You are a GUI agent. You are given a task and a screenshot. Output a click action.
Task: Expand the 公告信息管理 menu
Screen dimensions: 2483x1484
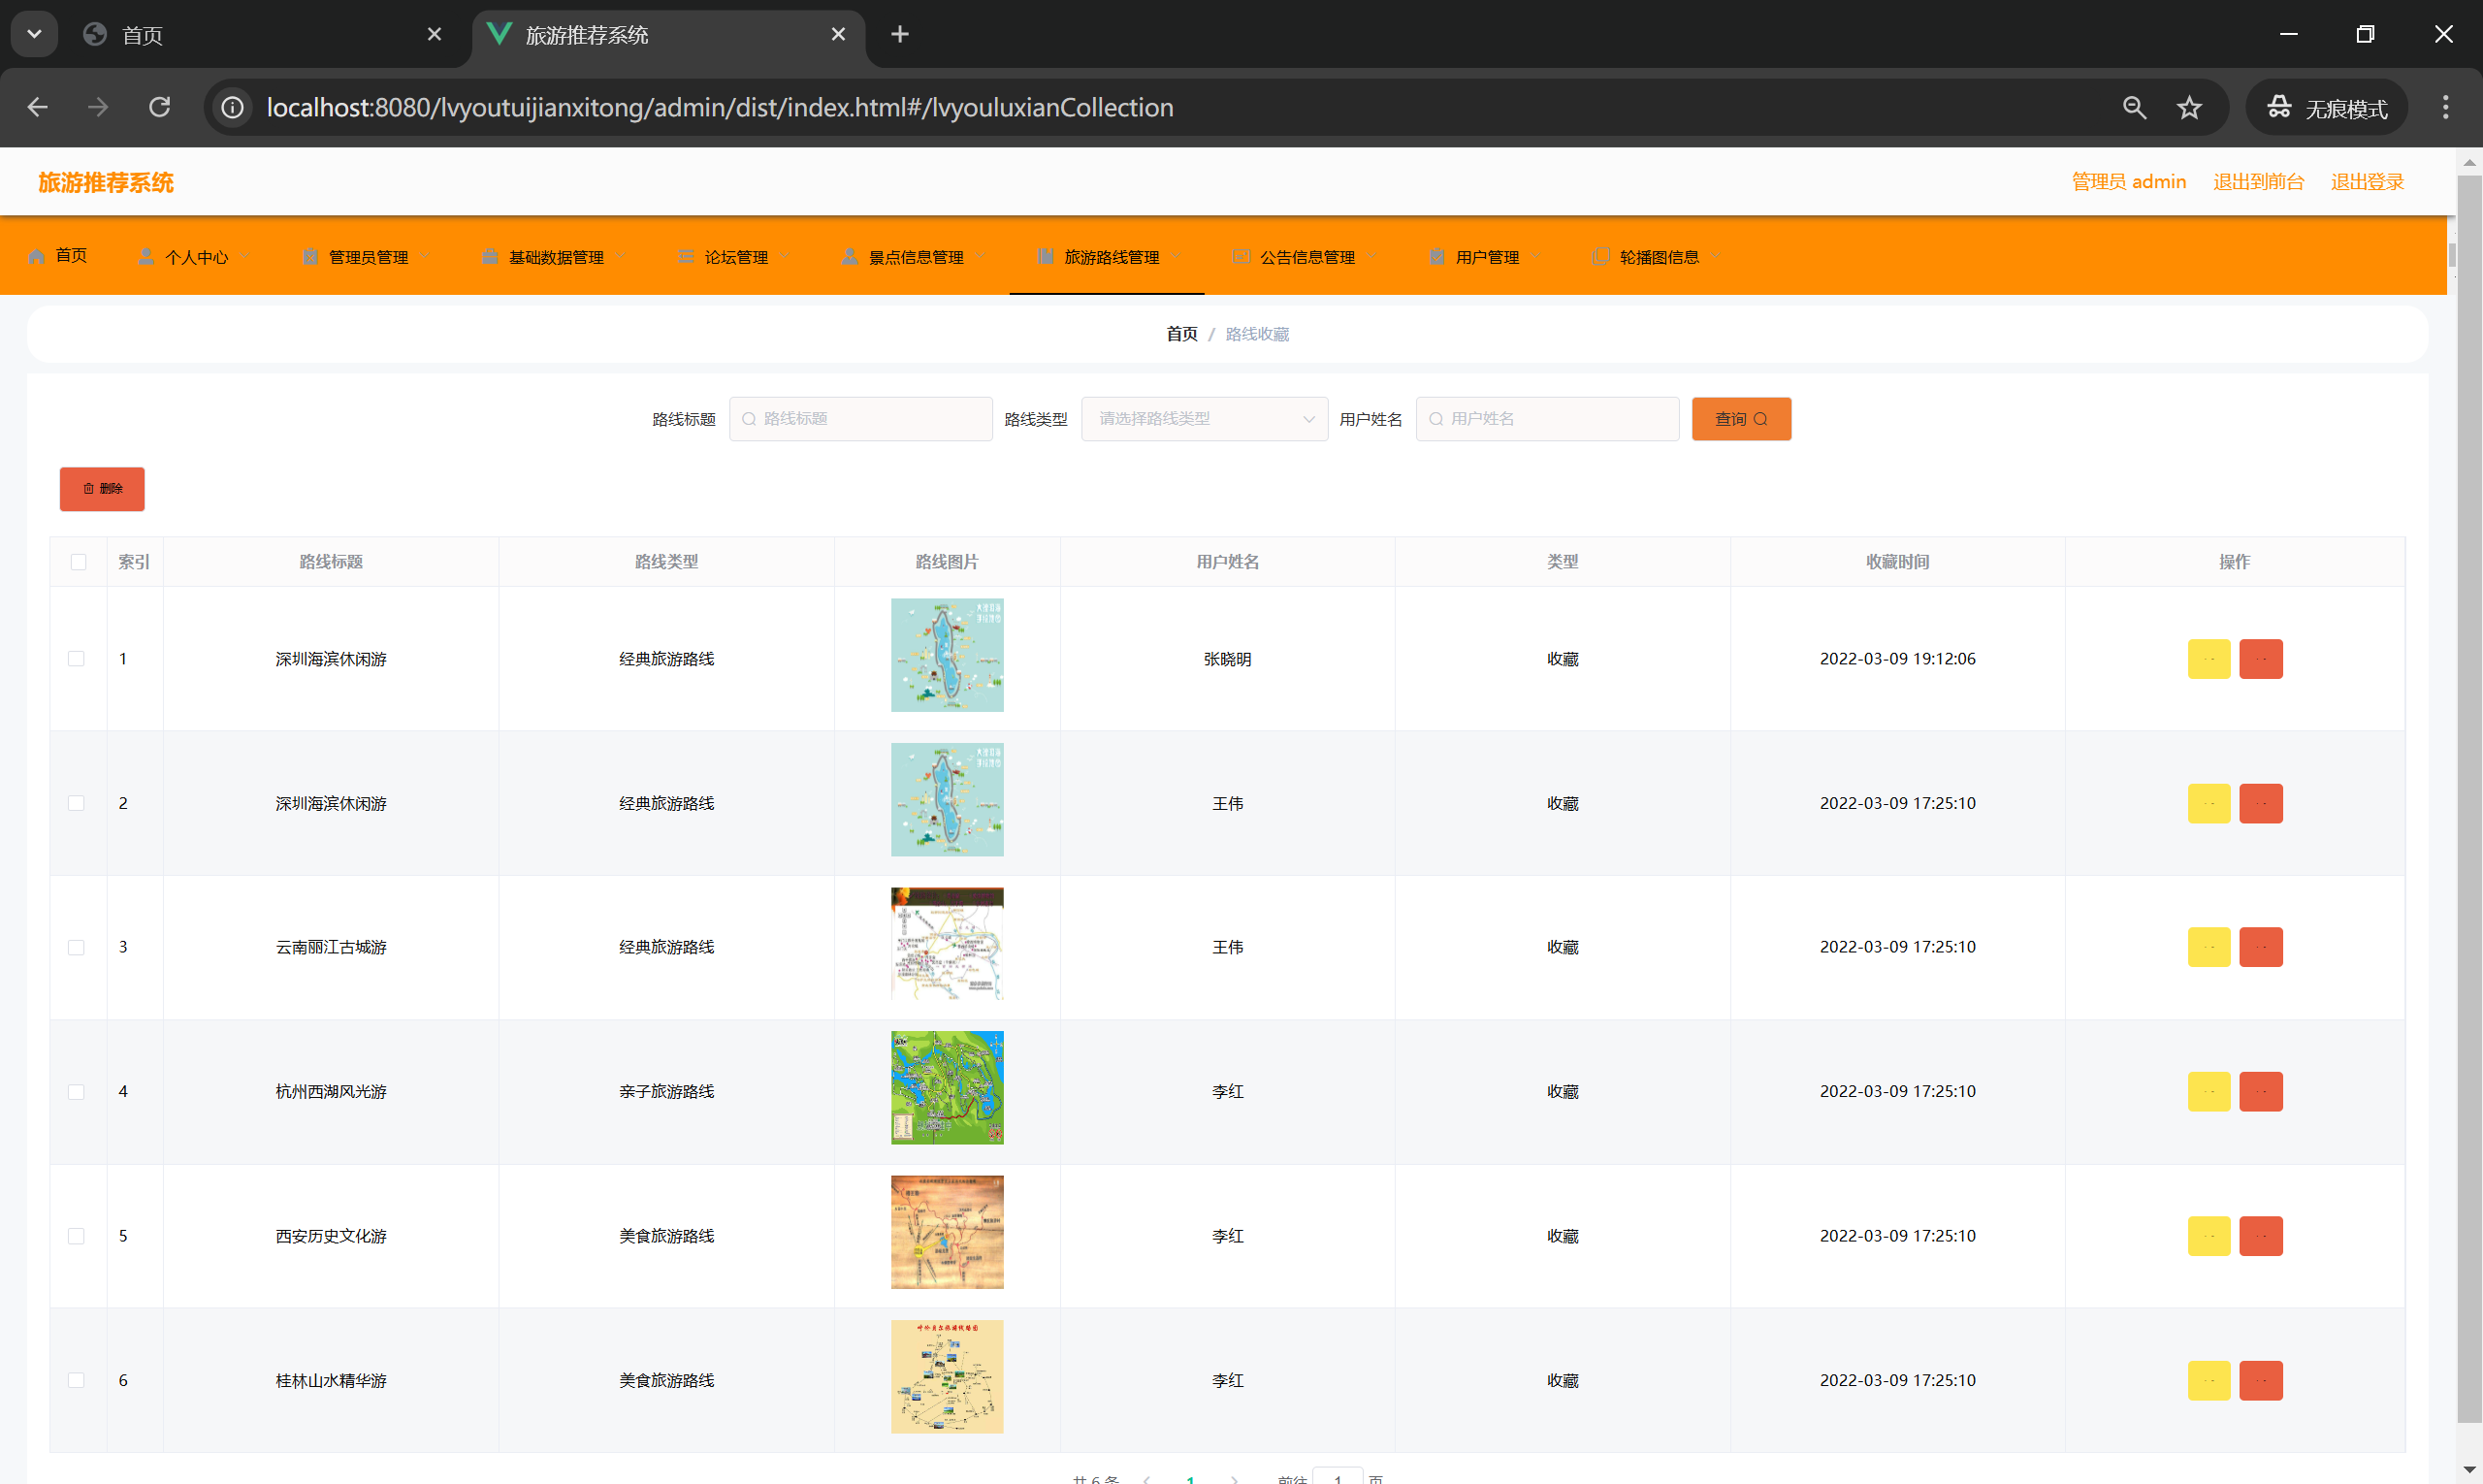click(1304, 256)
